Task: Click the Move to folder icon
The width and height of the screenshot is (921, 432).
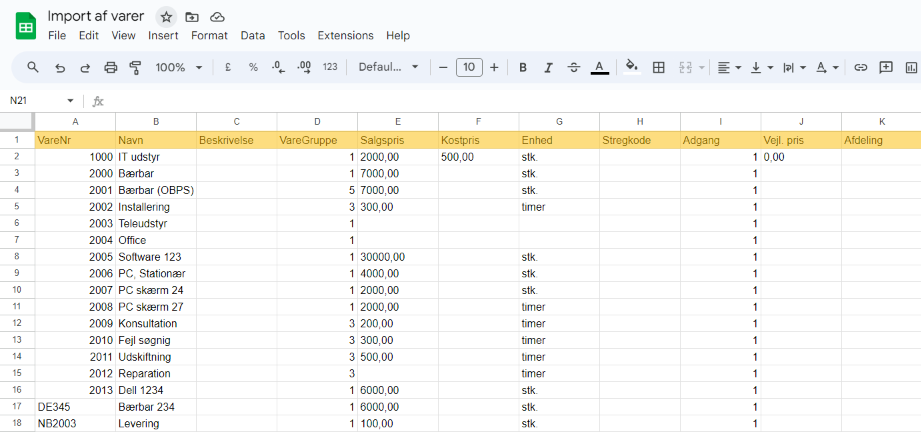Action: pyautogui.click(x=192, y=17)
